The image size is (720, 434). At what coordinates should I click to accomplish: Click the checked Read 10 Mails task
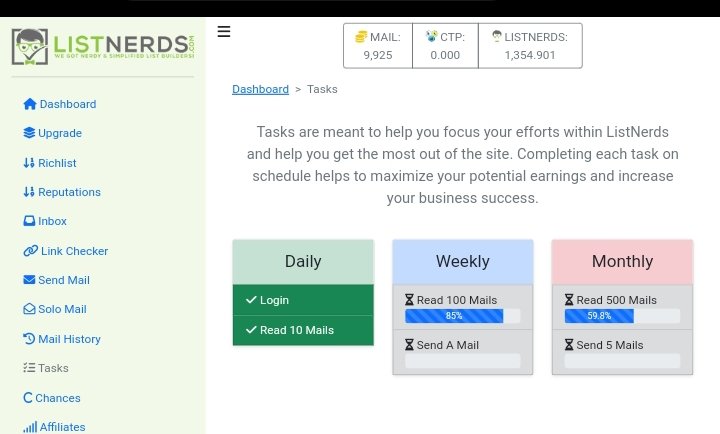pos(303,330)
